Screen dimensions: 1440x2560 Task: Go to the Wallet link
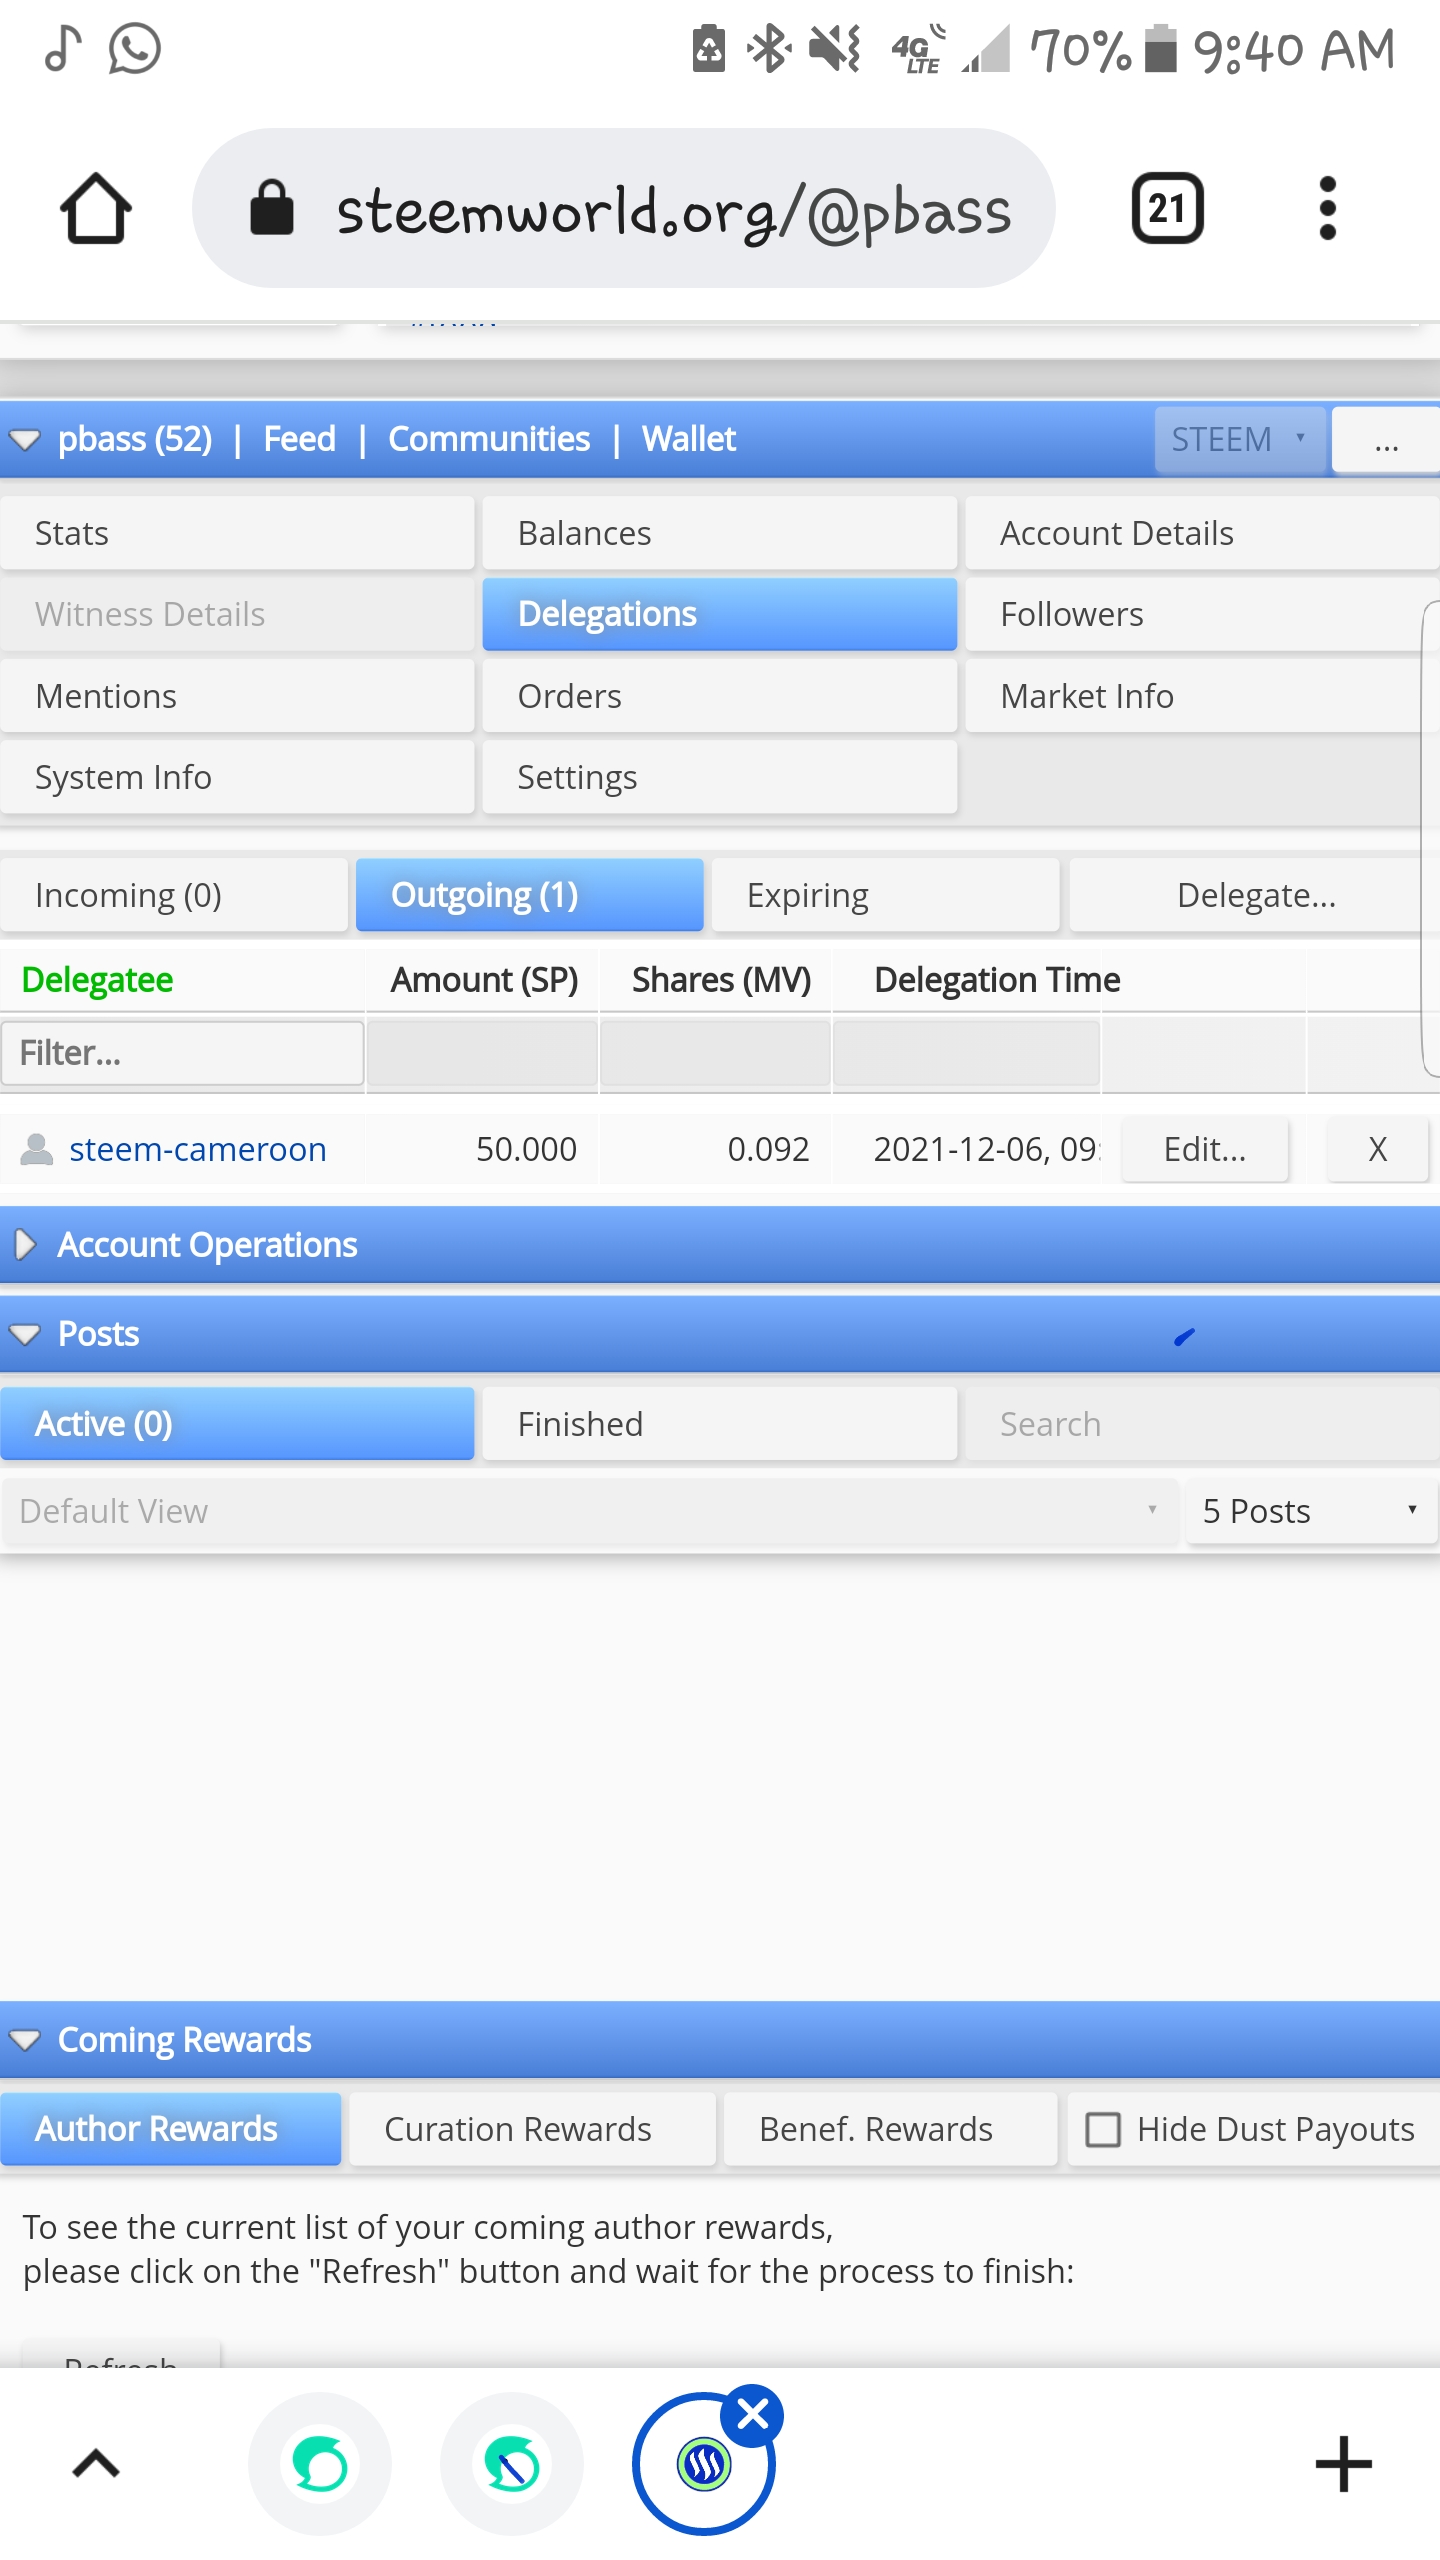coord(689,439)
